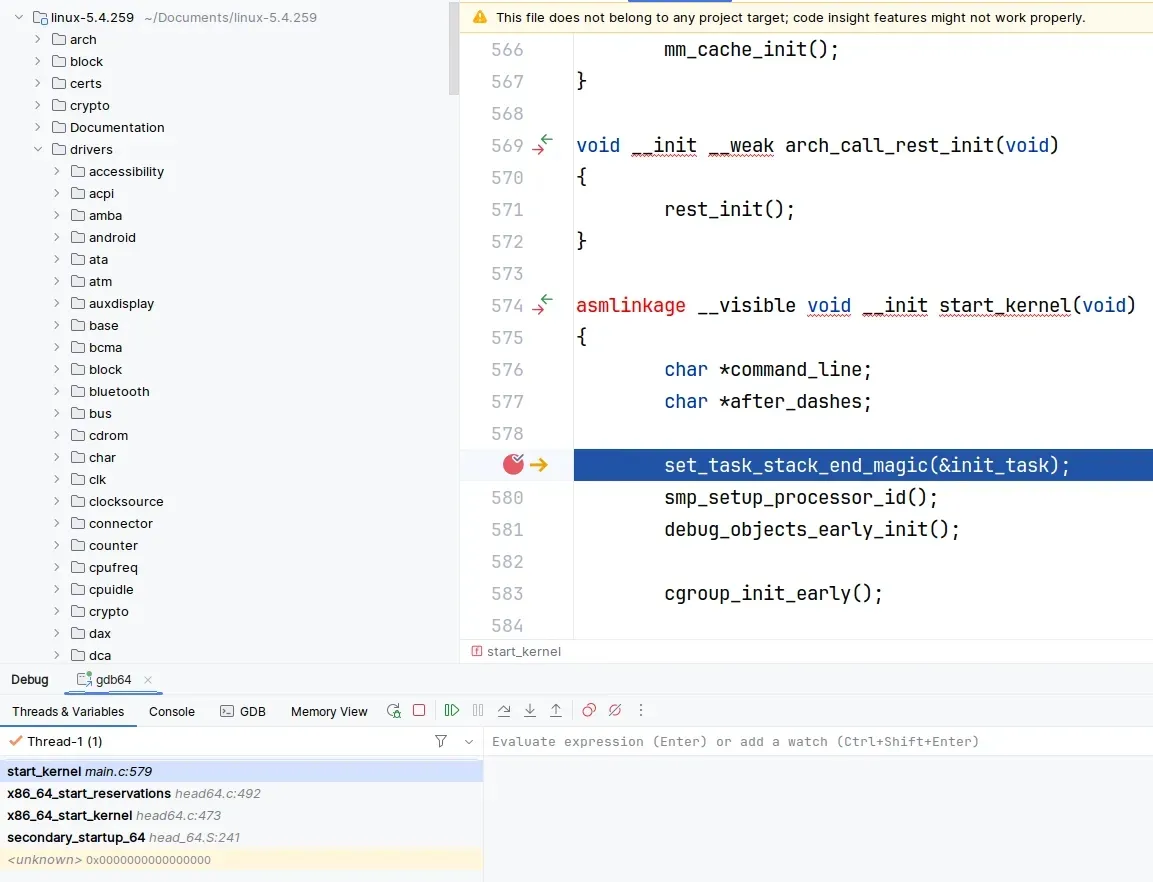Toggle Mute Breakpoints
Image resolution: width=1153 pixels, height=882 pixels.
coord(615,711)
